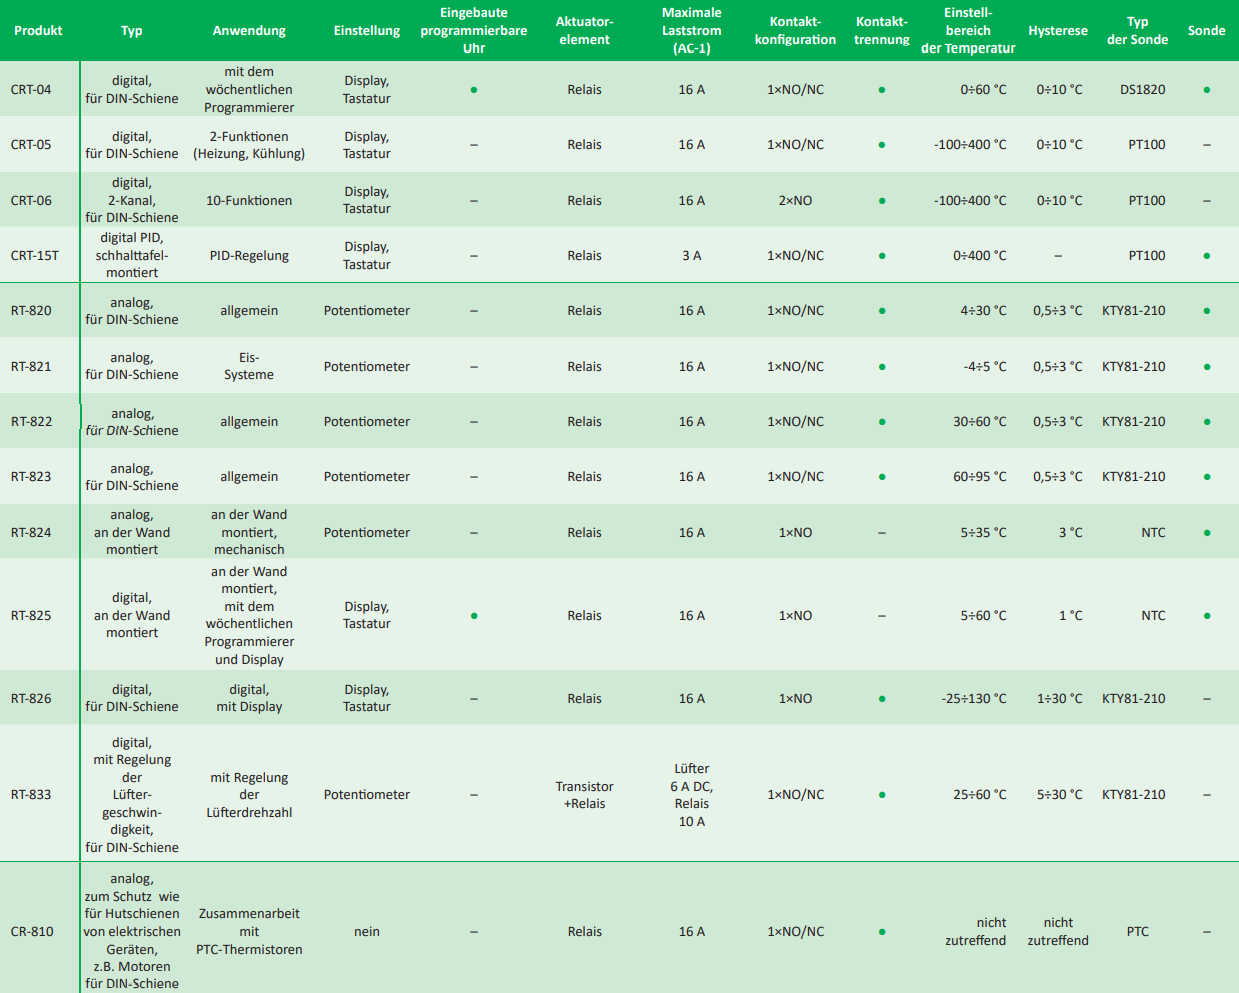Select the 25÷60 °C temperature range

tap(980, 795)
